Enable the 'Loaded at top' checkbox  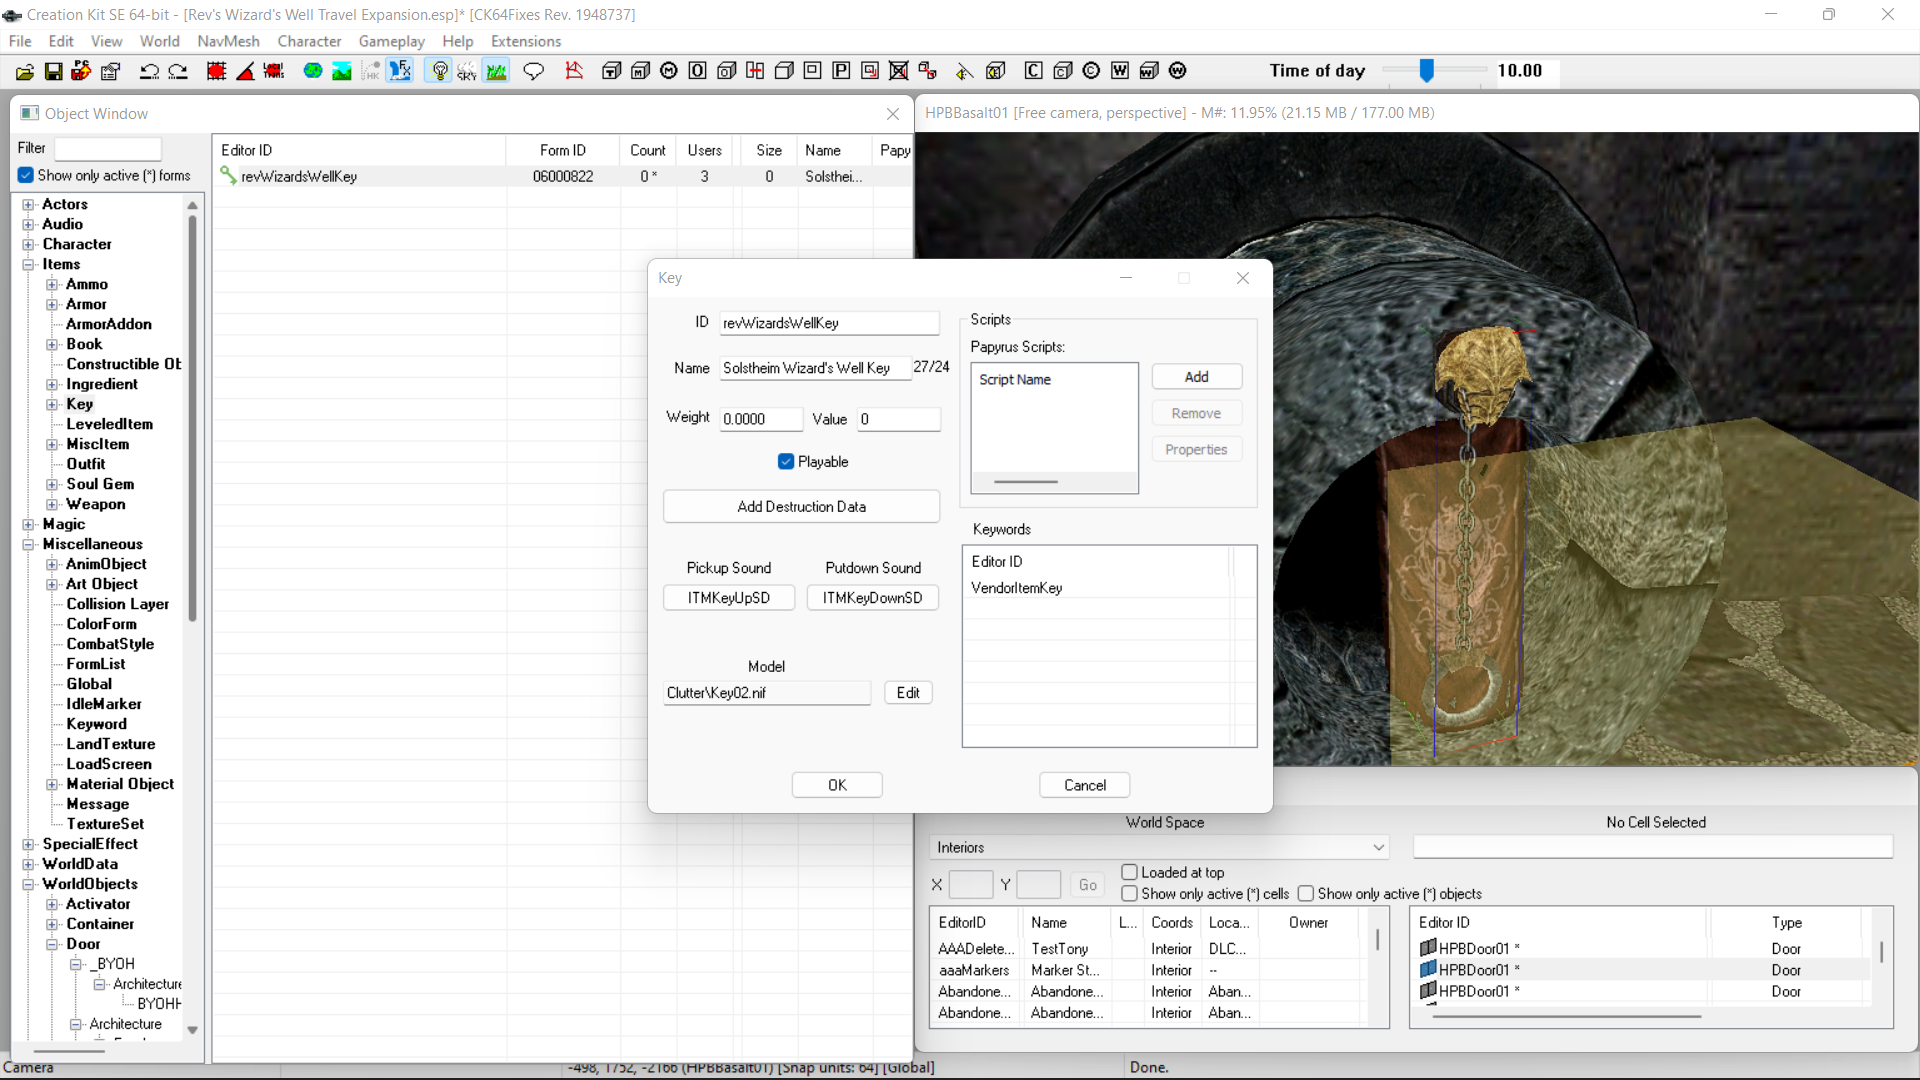1130,873
